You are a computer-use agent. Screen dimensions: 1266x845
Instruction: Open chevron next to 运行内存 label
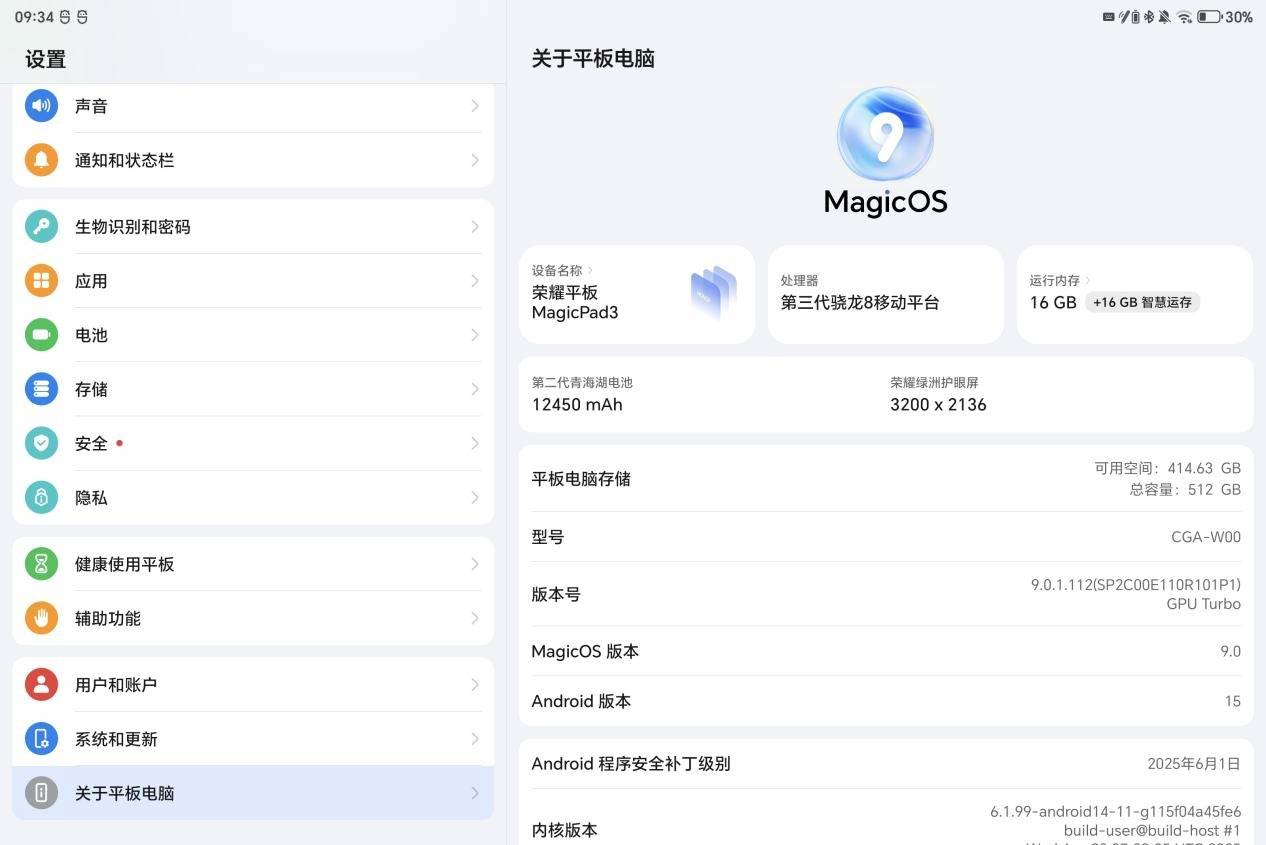pyautogui.click(x=1088, y=281)
